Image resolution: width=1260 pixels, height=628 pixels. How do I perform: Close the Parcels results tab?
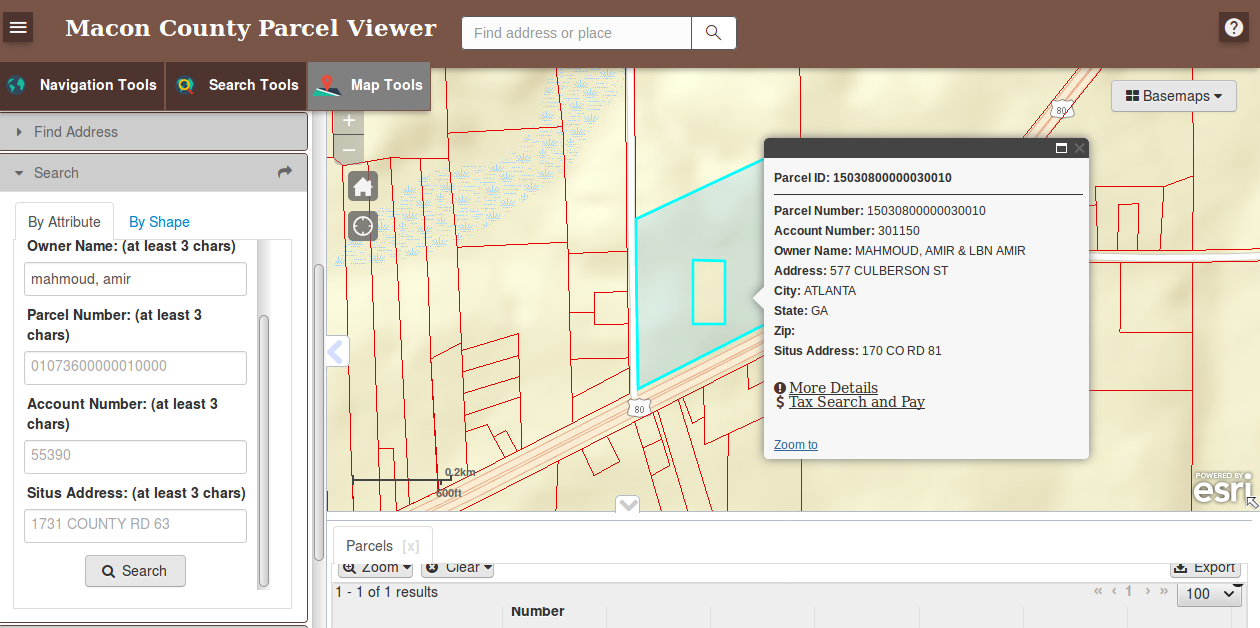410,546
